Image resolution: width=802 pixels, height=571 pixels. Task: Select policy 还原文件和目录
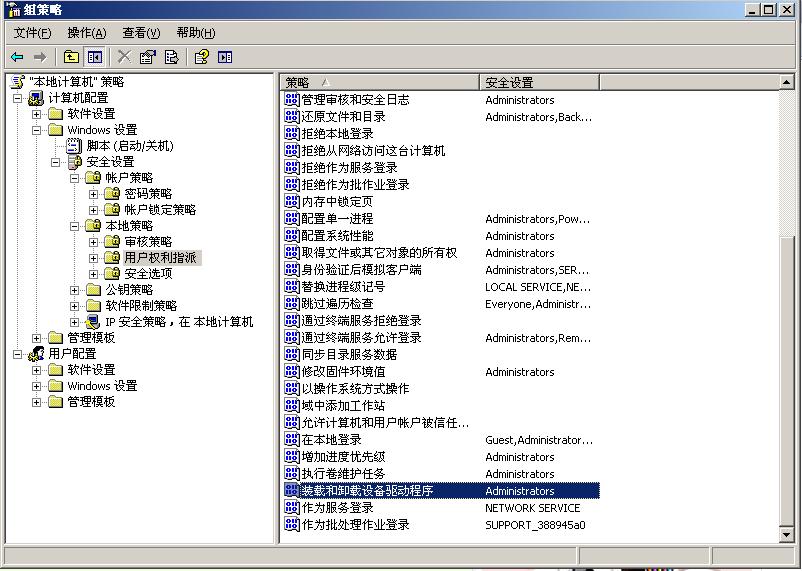tap(344, 117)
